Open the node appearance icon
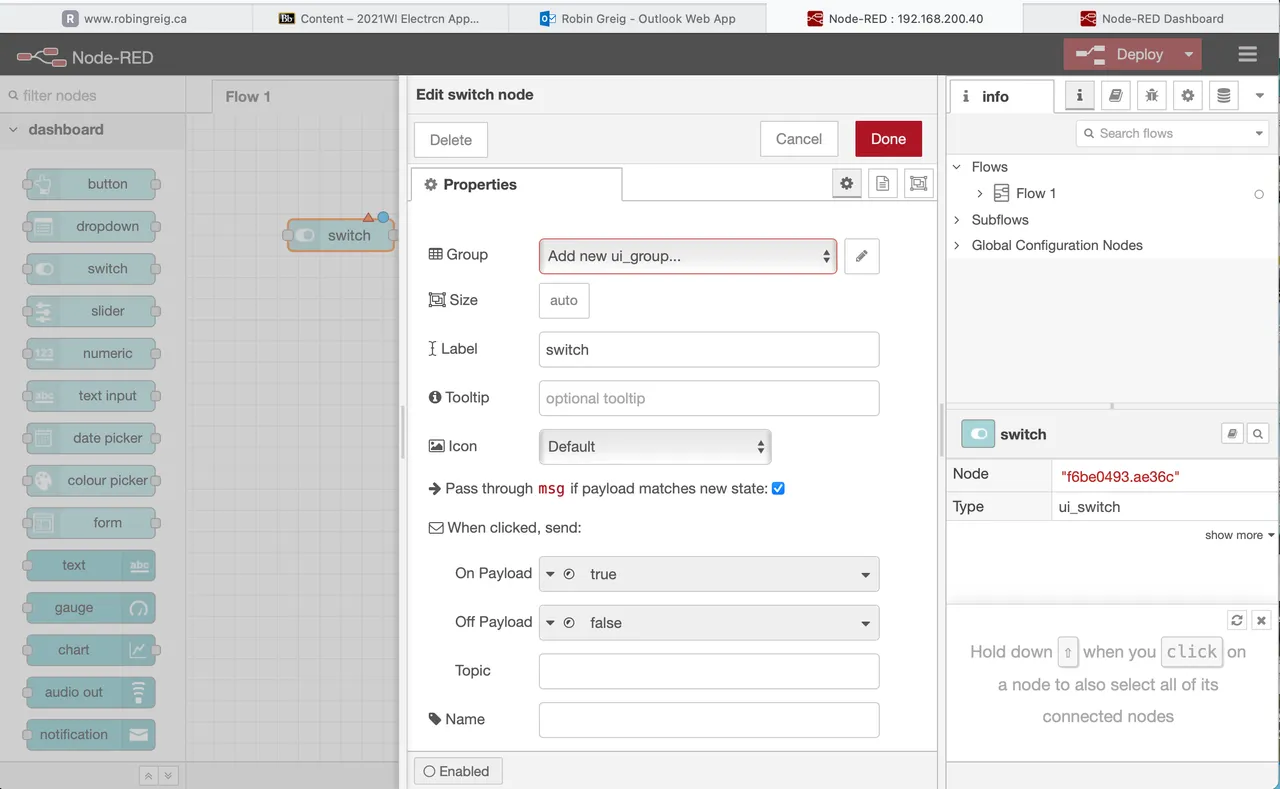The height and width of the screenshot is (789, 1280). point(918,183)
